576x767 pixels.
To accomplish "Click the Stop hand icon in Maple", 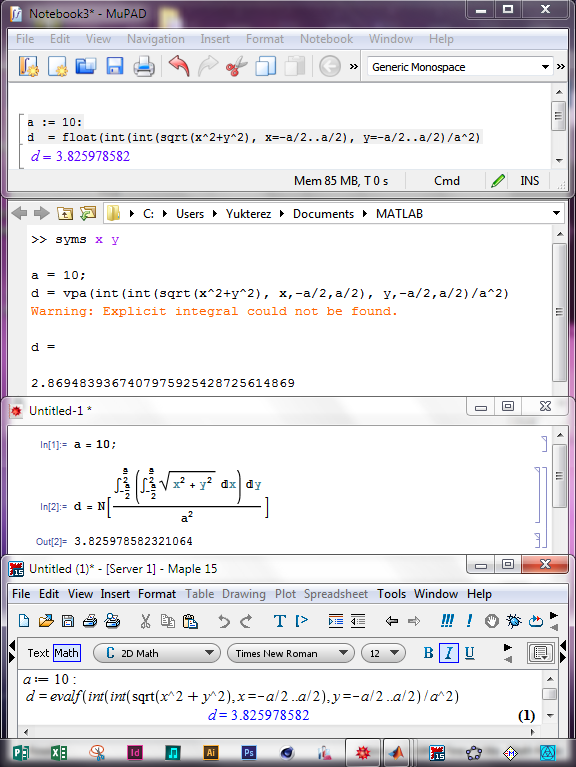I will pyautogui.click(x=492, y=621).
